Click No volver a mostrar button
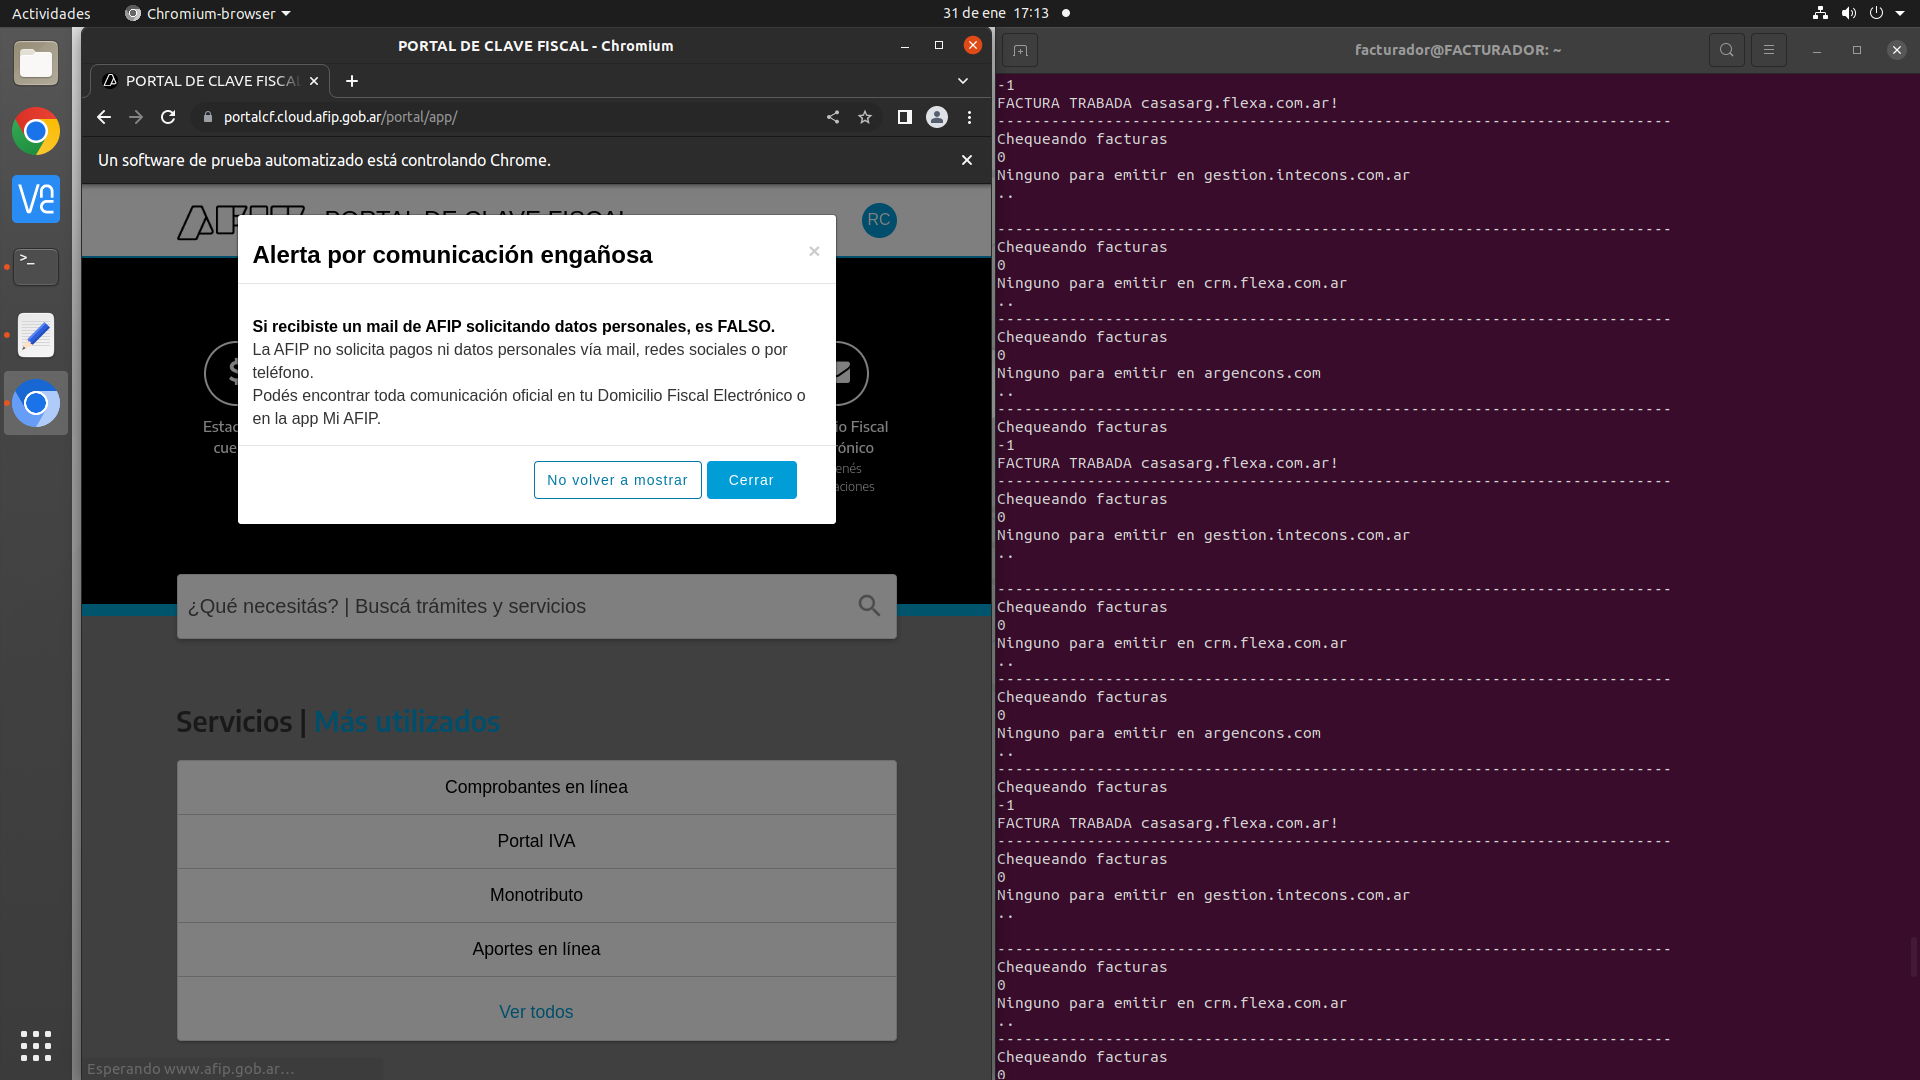The width and height of the screenshot is (1920, 1080). click(618, 480)
